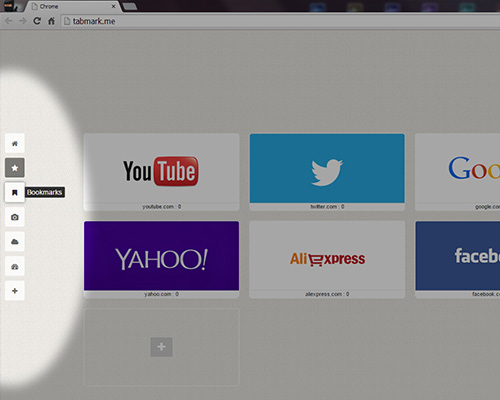Screen dimensions: 500x400
Task: Open the cloud sidebar icon
Action: pyautogui.click(x=15, y=242)
